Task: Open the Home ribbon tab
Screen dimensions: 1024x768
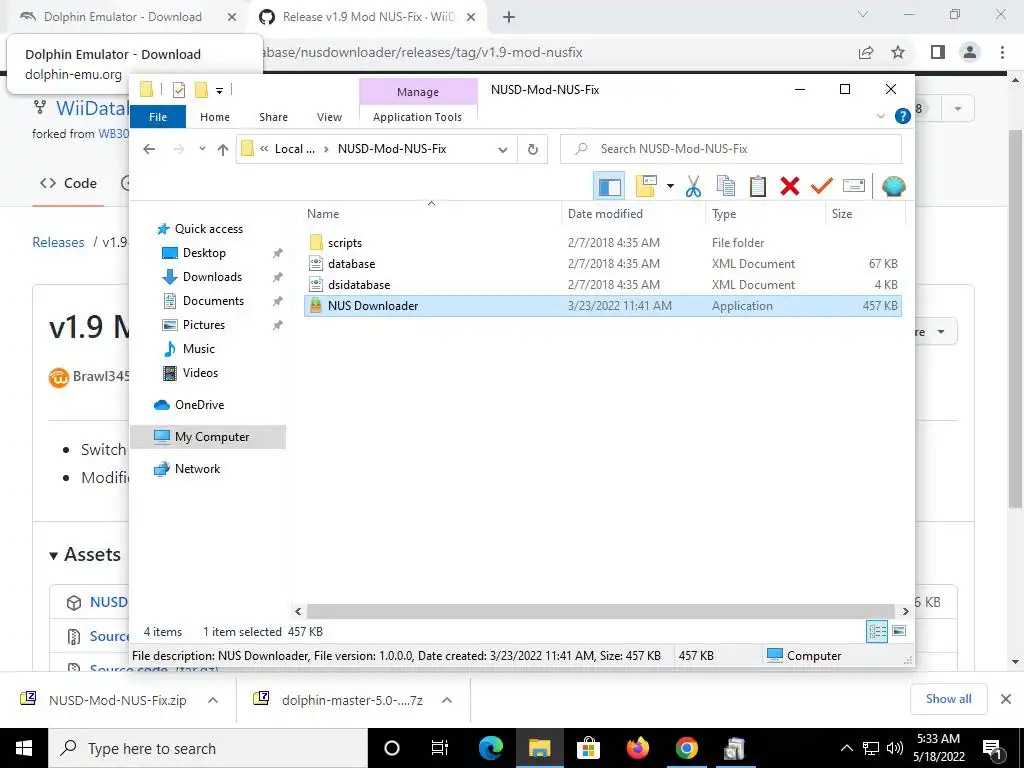Action: pyautogui.click(x=215, y=117)
